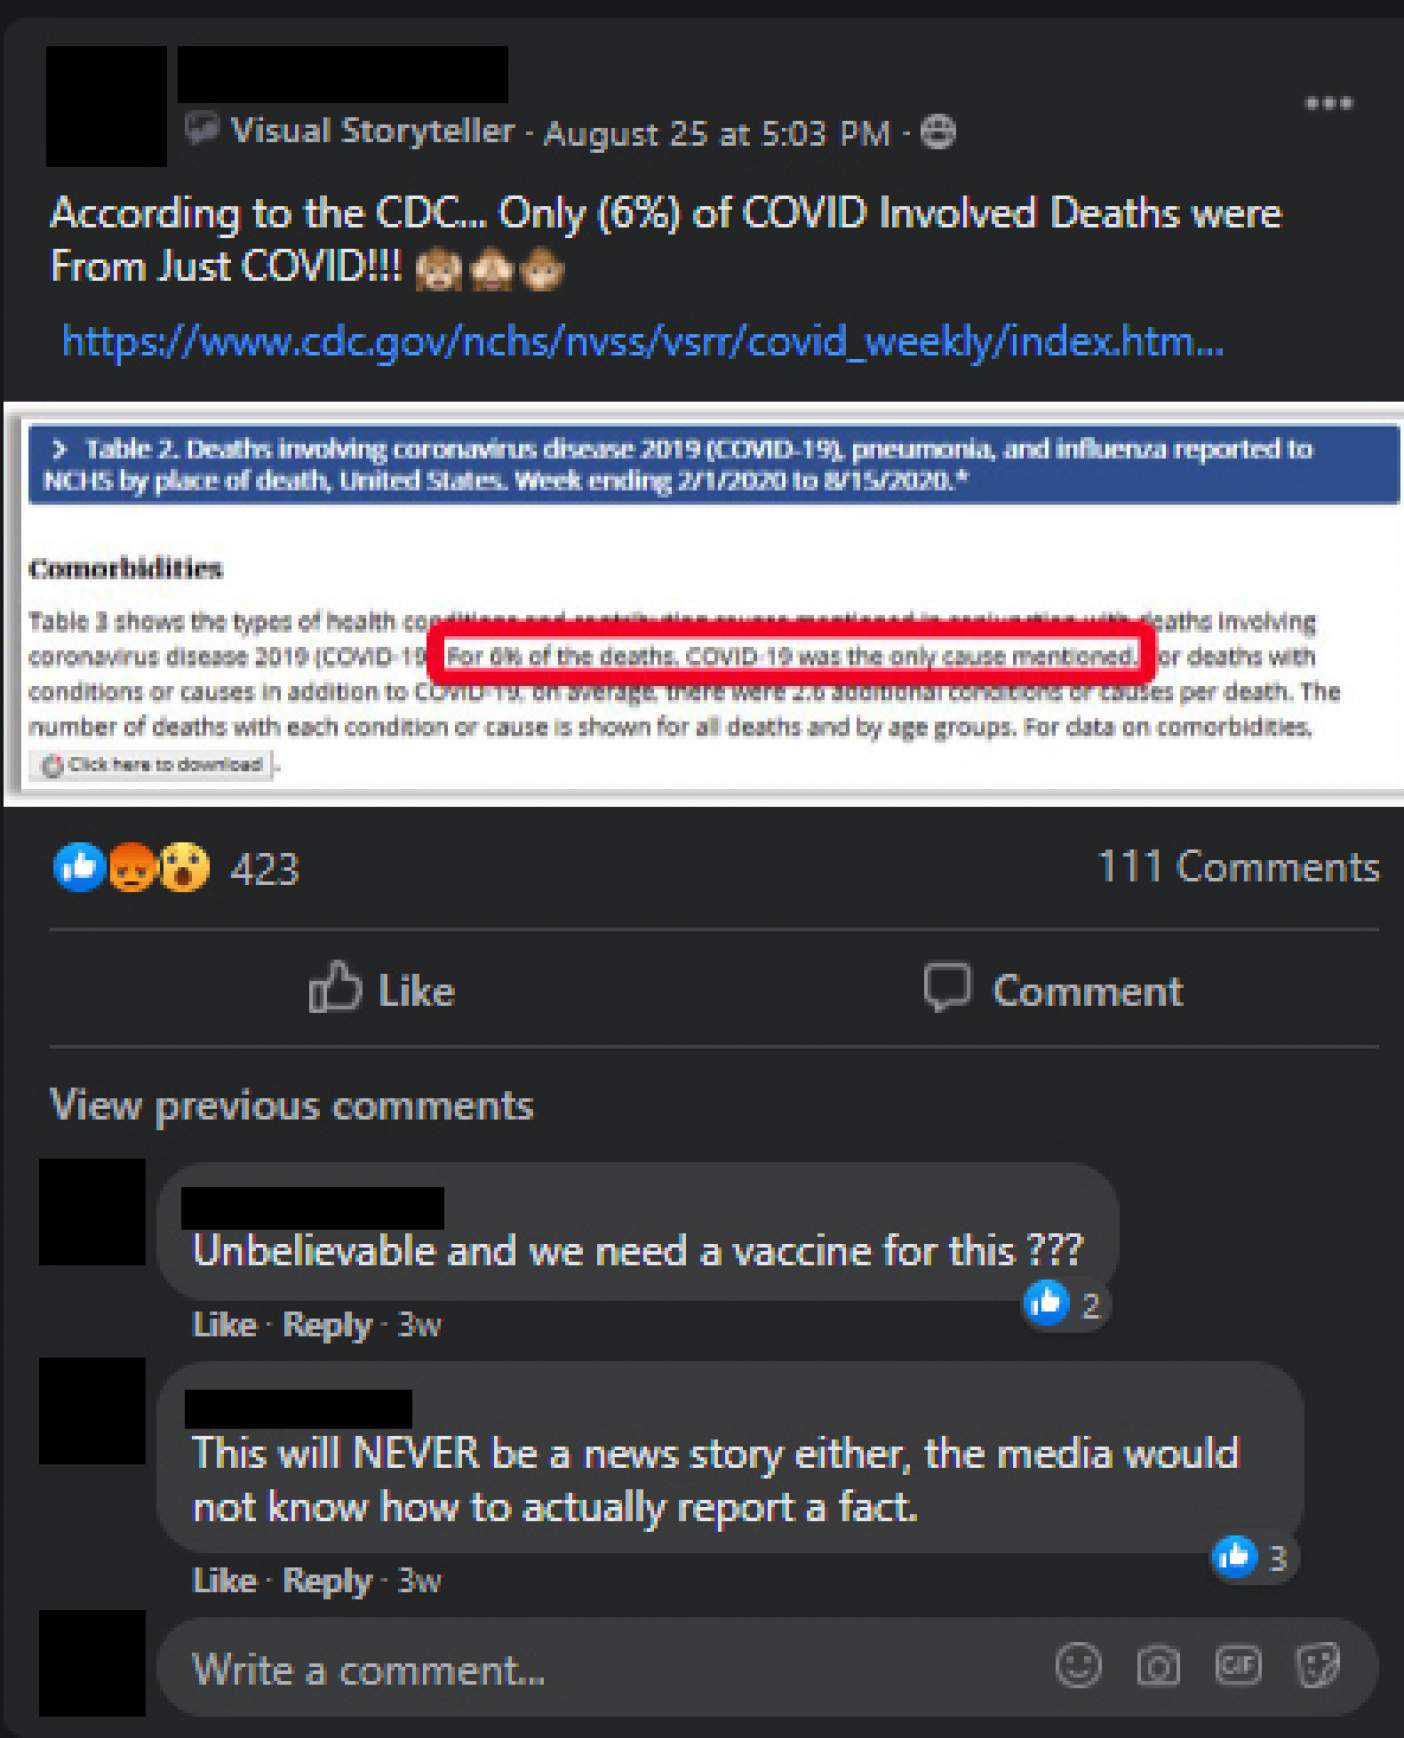Open the three-dot post options menu
This screenshot has width=1404, height=1738.
pyautogui.click(x=1328, y=103)
